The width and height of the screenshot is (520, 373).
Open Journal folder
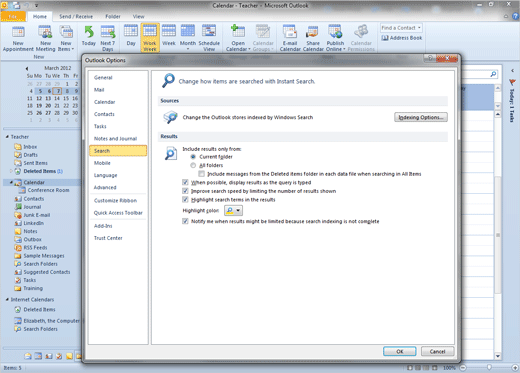[x=32, y=207]
